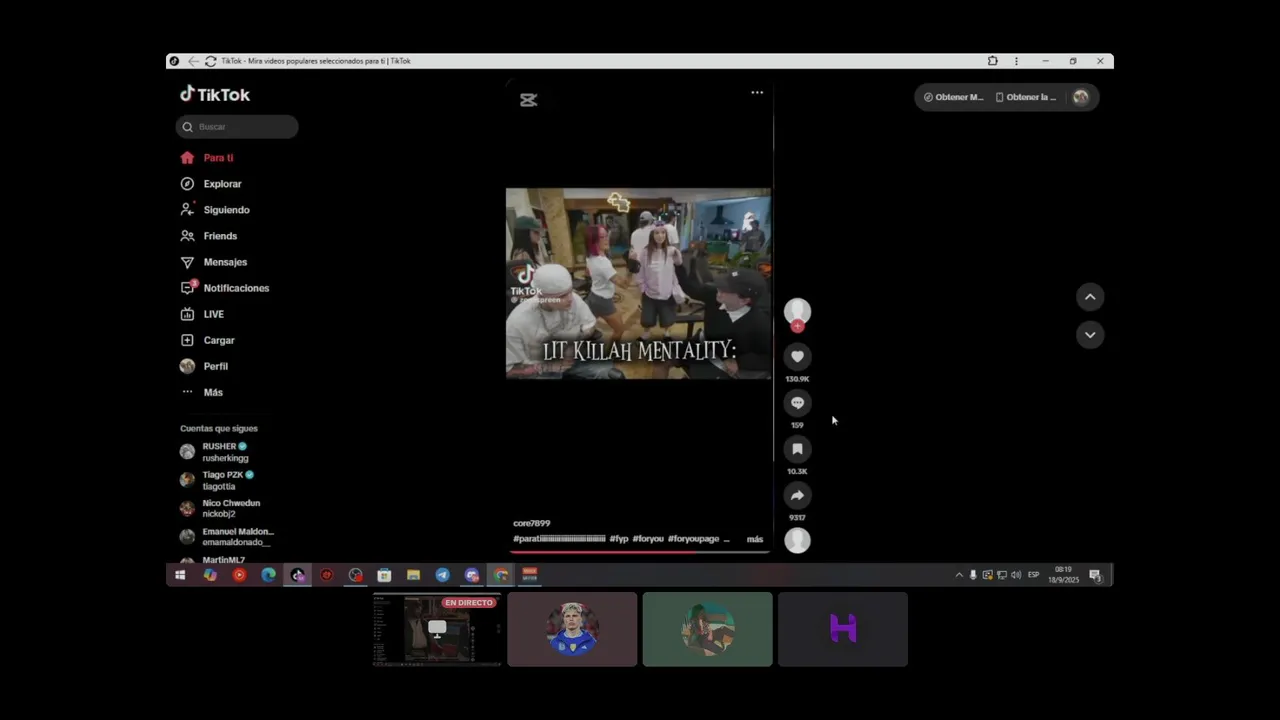Expand the Más menu in sidebar

coord(202,392)
